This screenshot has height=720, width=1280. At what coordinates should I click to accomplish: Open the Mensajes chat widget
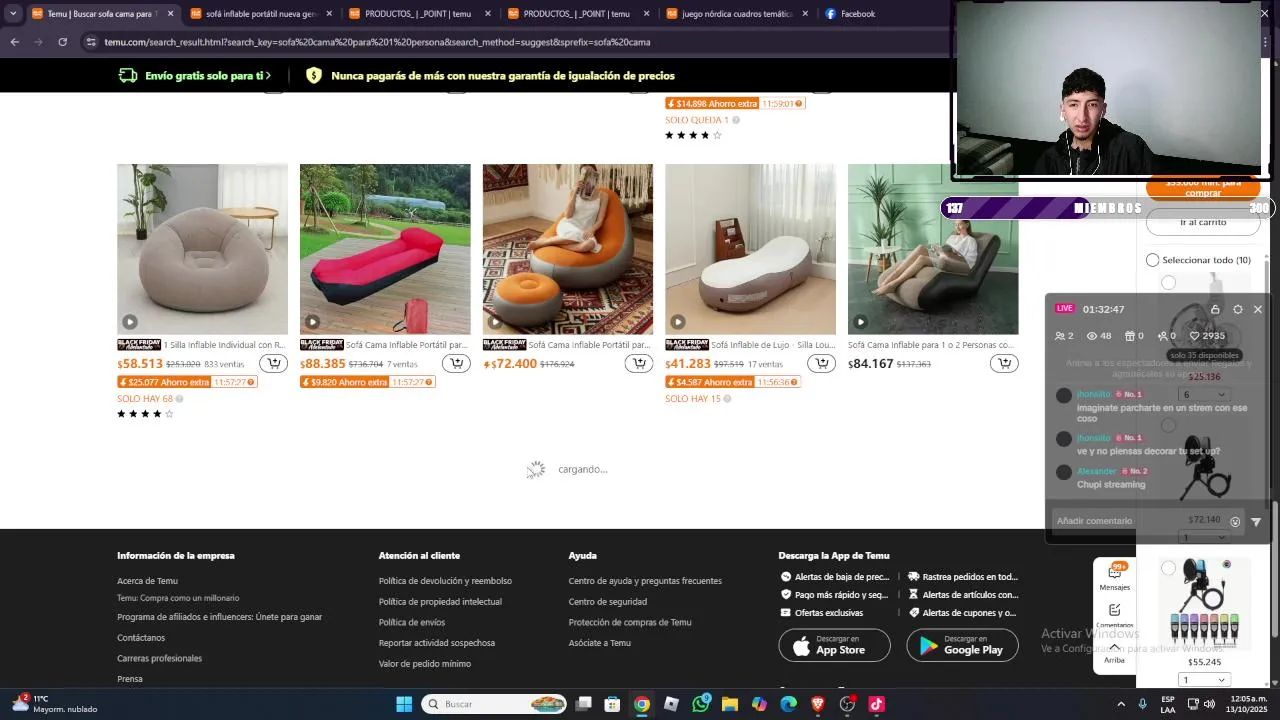pos(1114,577)
